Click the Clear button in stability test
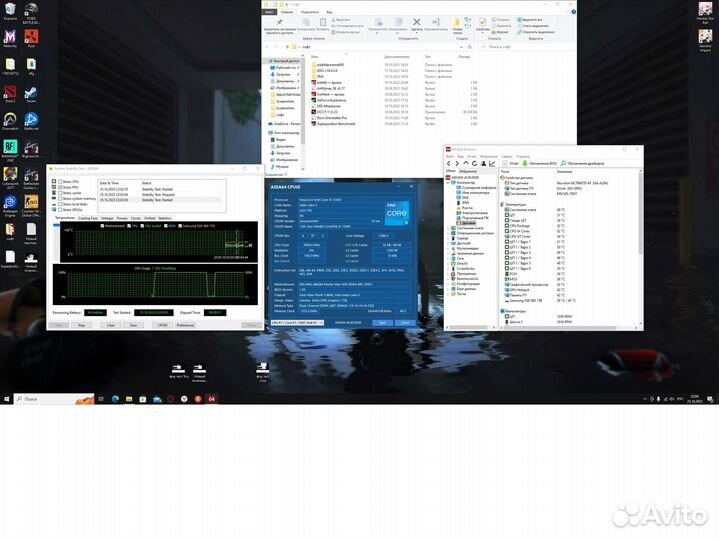Image resolution: width=719 pixels, height=540 pixels. (111, 325)
